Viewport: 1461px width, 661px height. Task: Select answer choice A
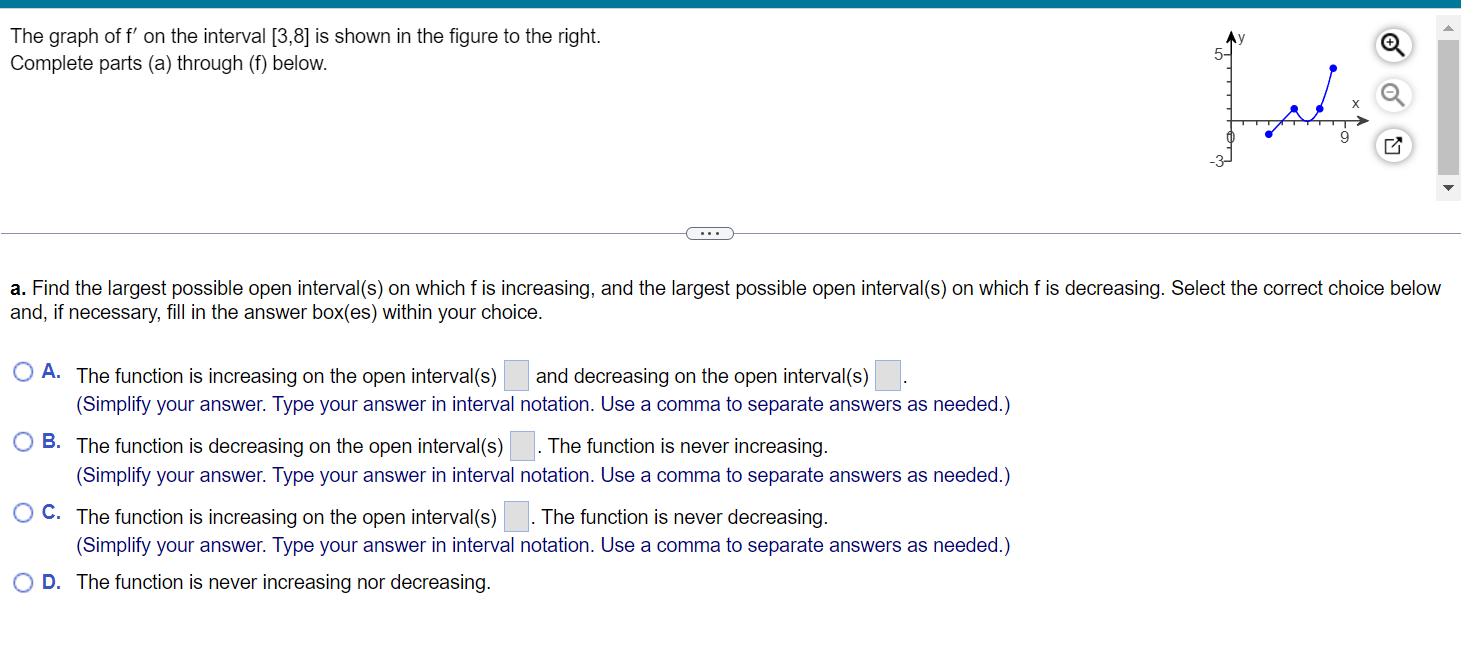22,371
